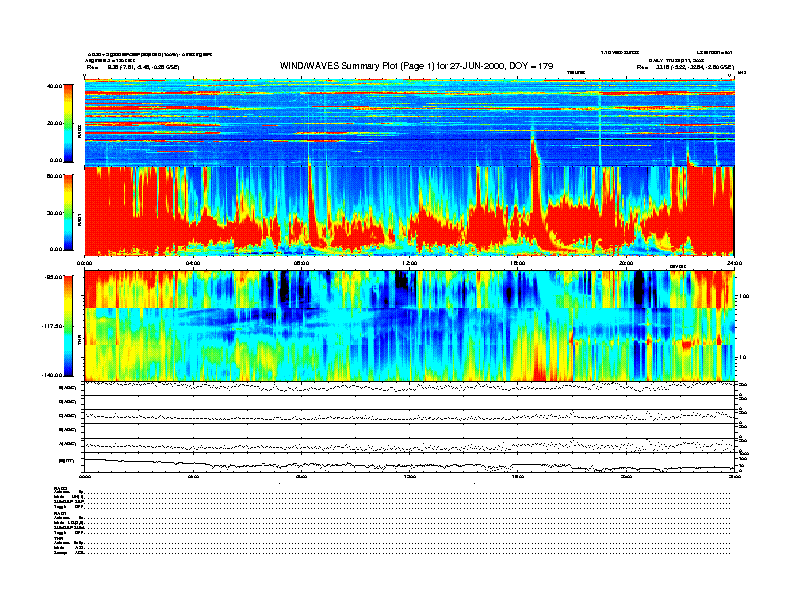The width and height of the screenshot is (792, 612).
Task: Click the 16:00 tick under RAD1 spectrogram
Action: point(518,263)
